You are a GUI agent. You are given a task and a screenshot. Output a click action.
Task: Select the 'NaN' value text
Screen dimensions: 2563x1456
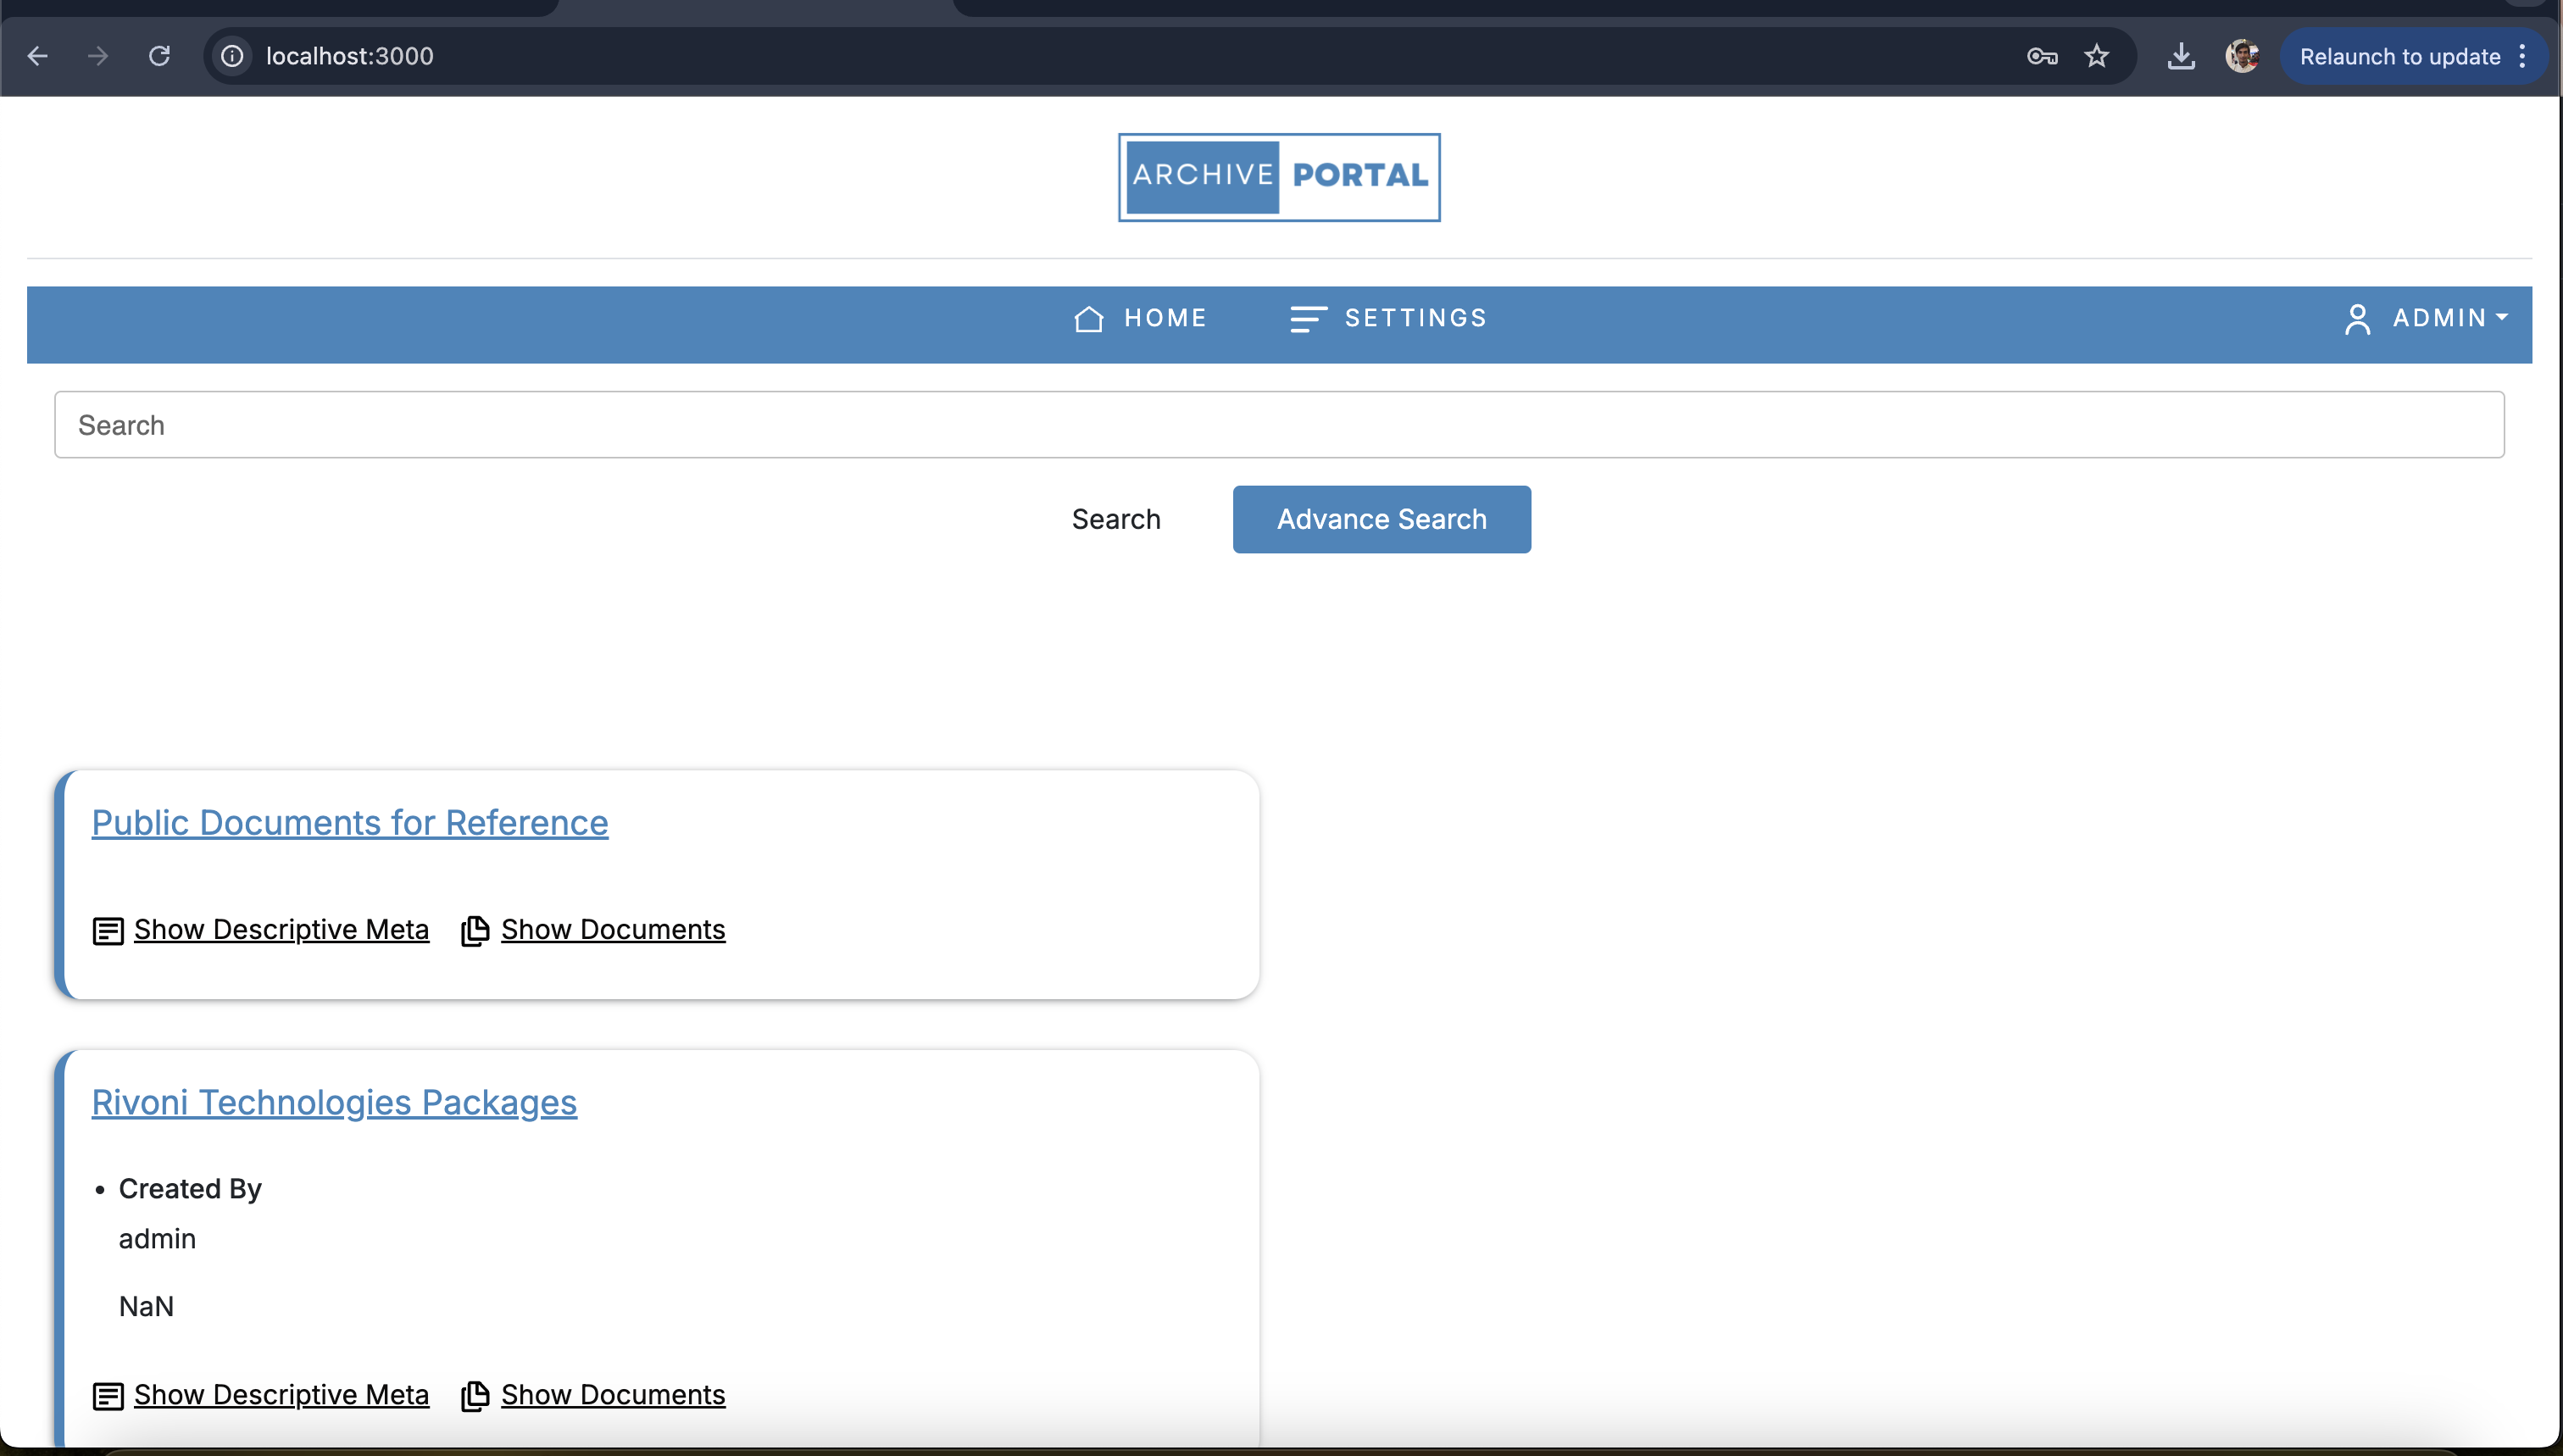point(146,1307)
